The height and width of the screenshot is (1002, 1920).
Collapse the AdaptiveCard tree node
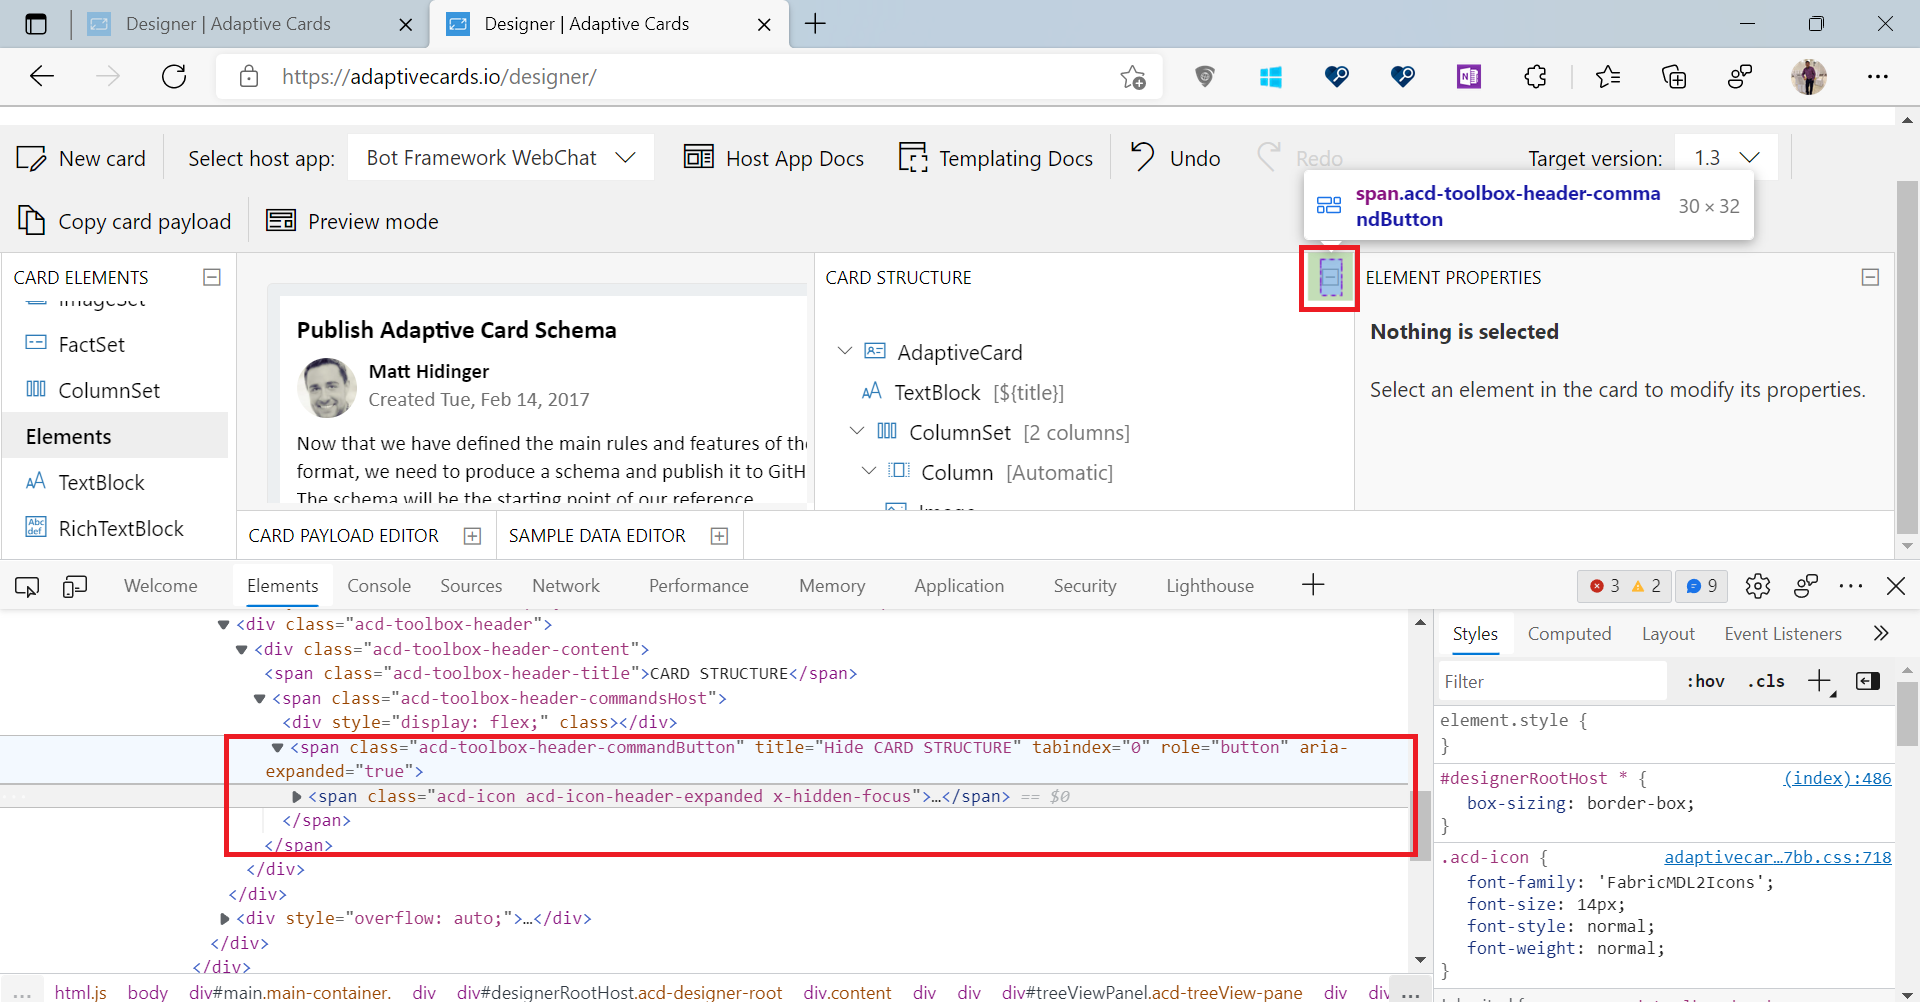845,351
